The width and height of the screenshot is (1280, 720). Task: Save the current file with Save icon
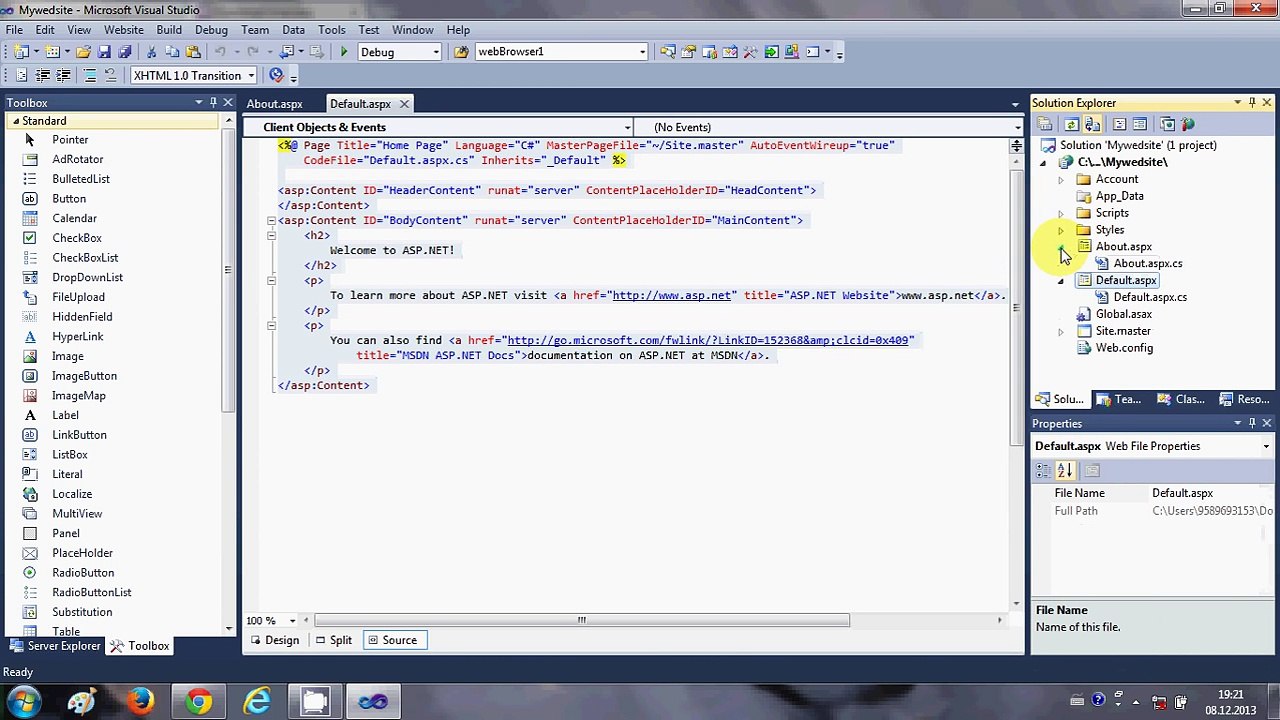click(x=104, y=52)
